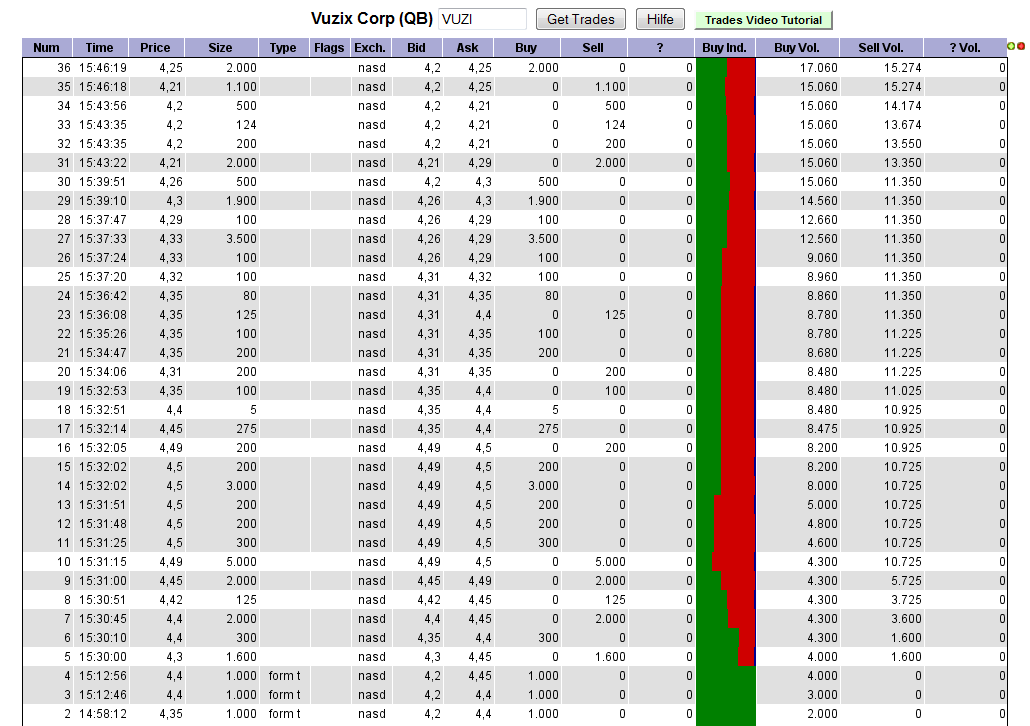
Task: Click time 14:58:12 in row 2
Action: tap(103, 715)
